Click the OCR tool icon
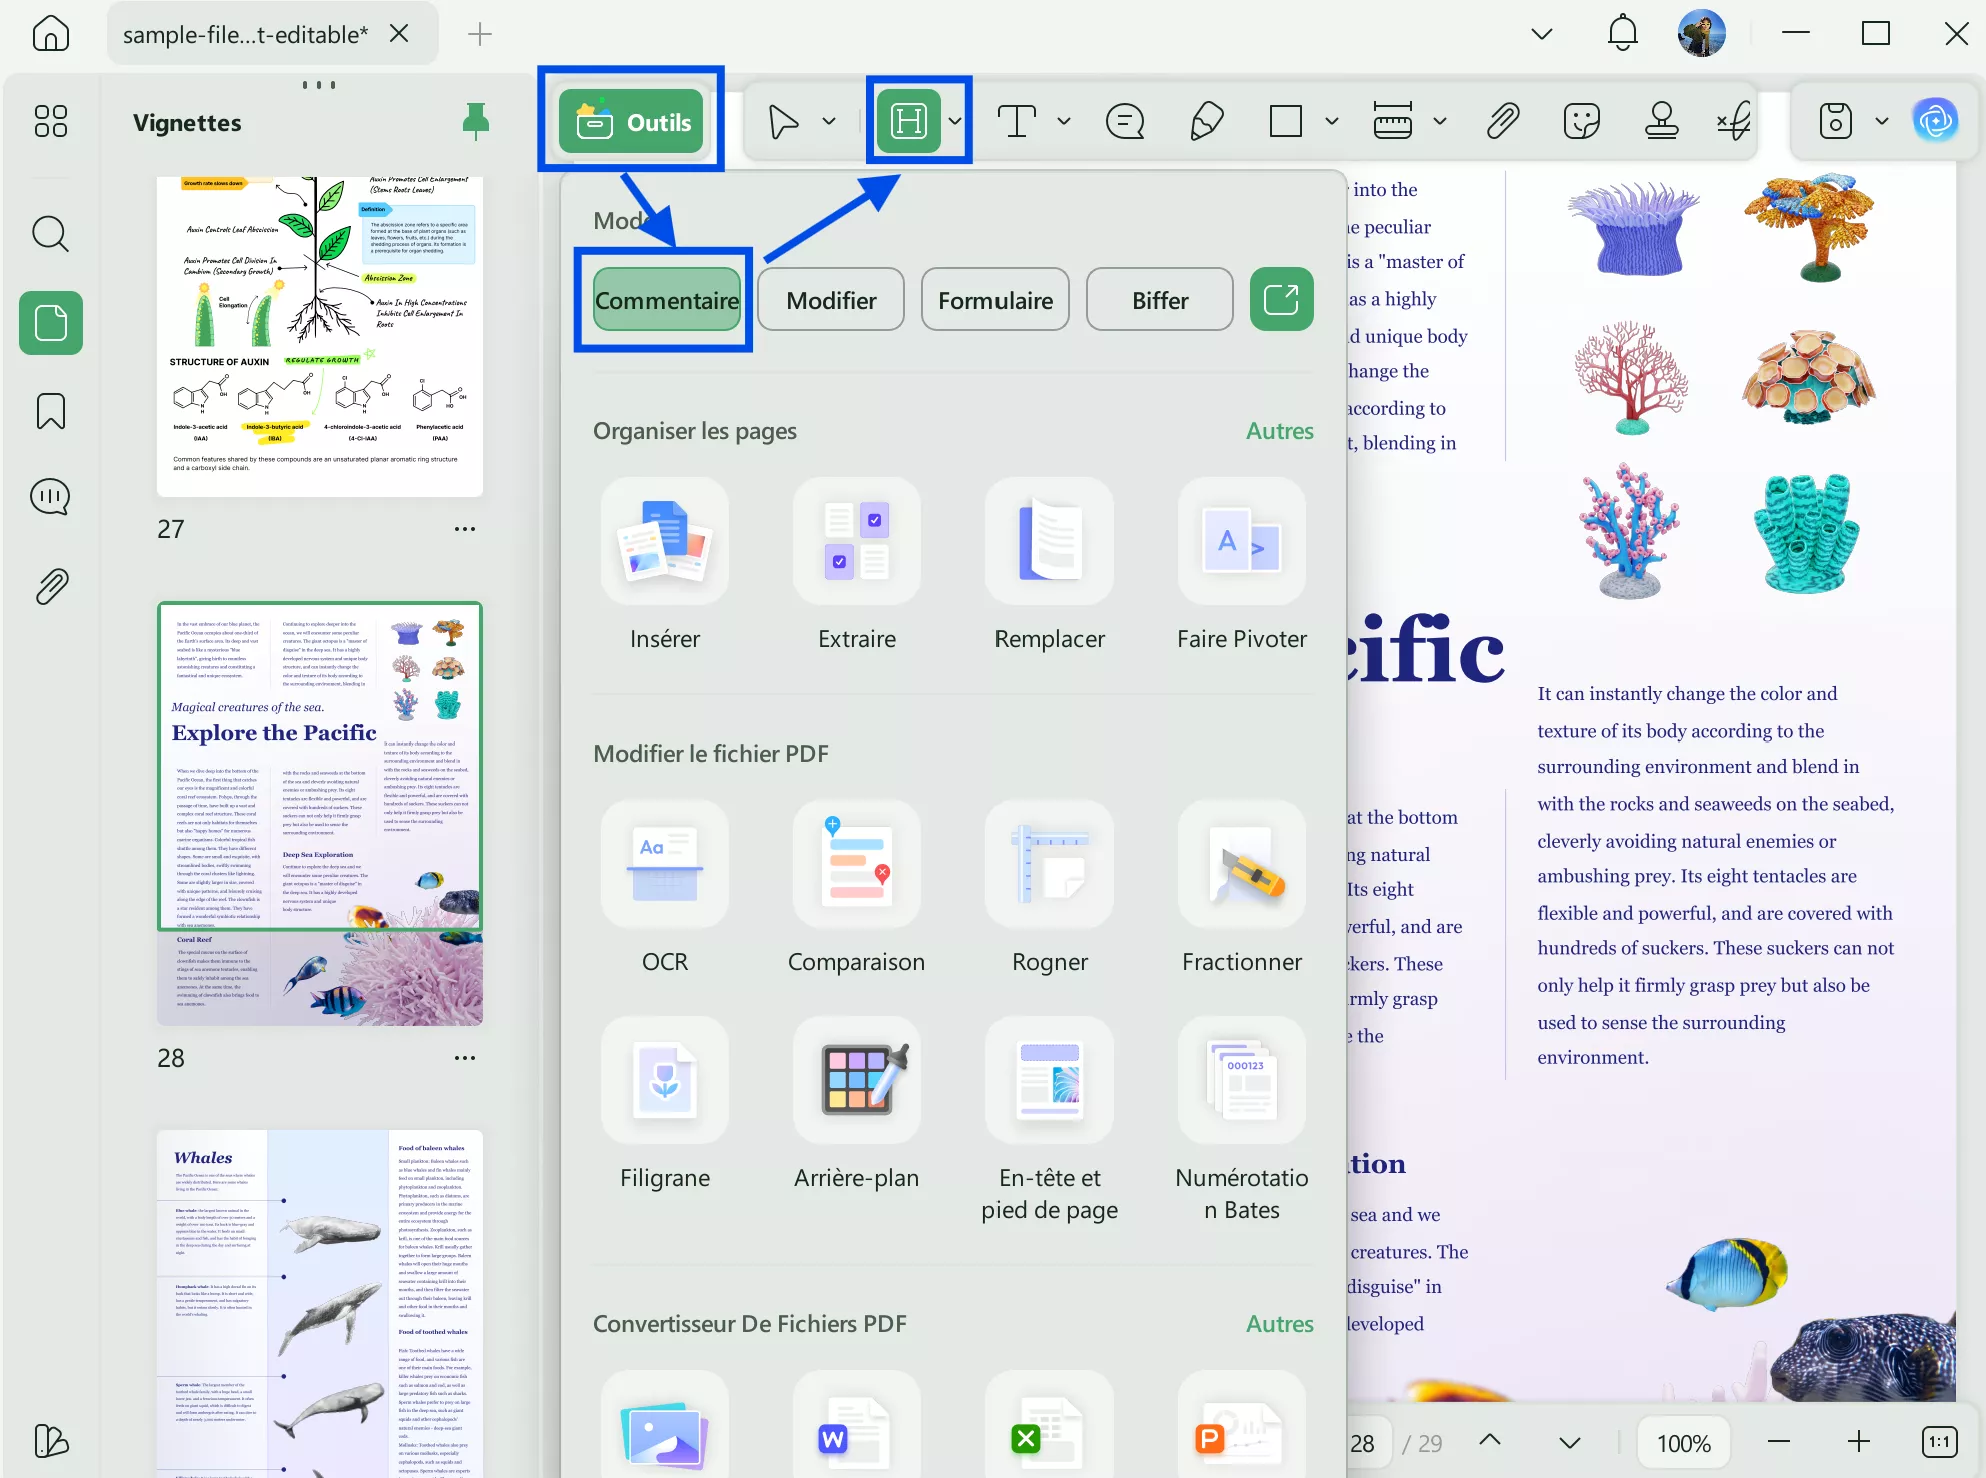The image size is (1986, 1478). [x=664, y=864]
